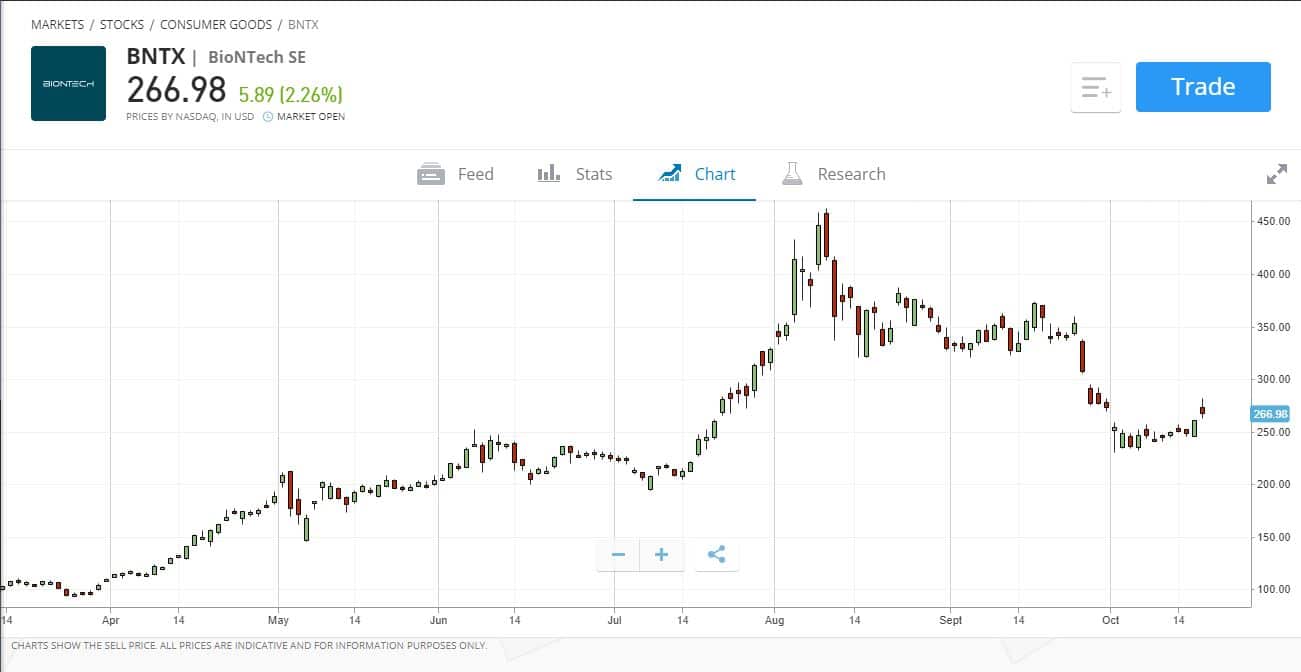The width and height of the screenshot is (1301, 672).
Task: Zoom in chart with plus button
Action: pos(662,555)
